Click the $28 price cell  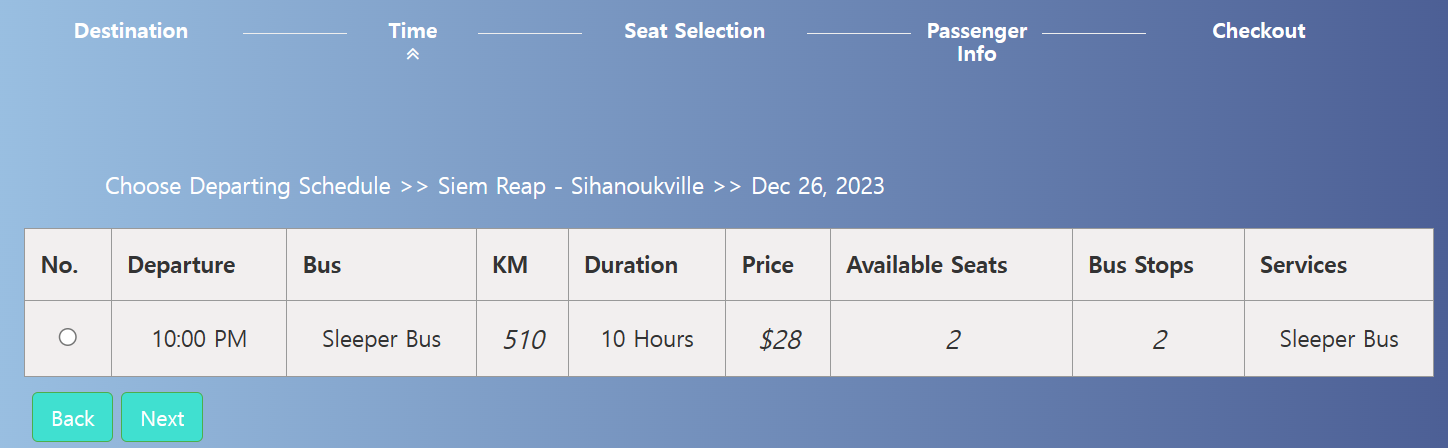pos(780,340)
